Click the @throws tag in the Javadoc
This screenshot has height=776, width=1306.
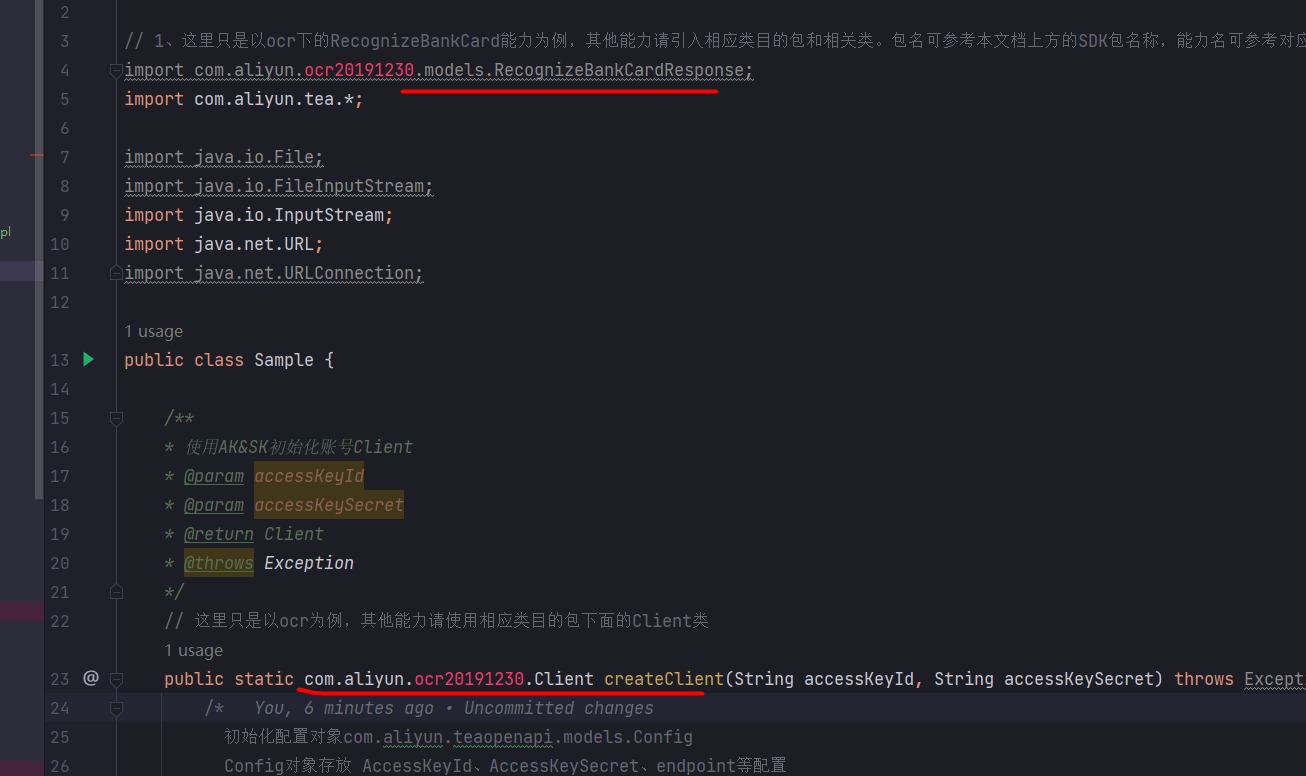[218, 563]
